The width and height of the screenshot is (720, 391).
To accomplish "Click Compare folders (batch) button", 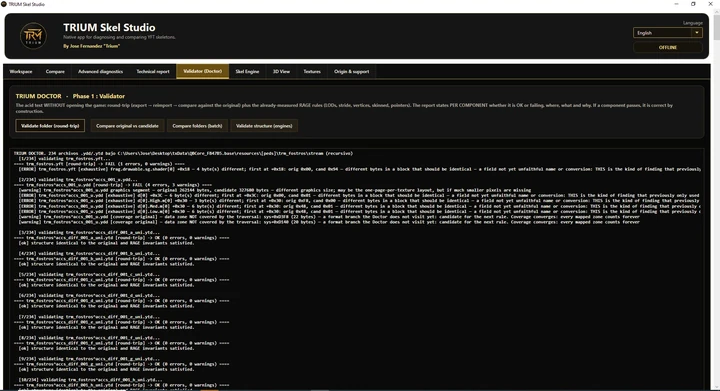I will 197,126.
